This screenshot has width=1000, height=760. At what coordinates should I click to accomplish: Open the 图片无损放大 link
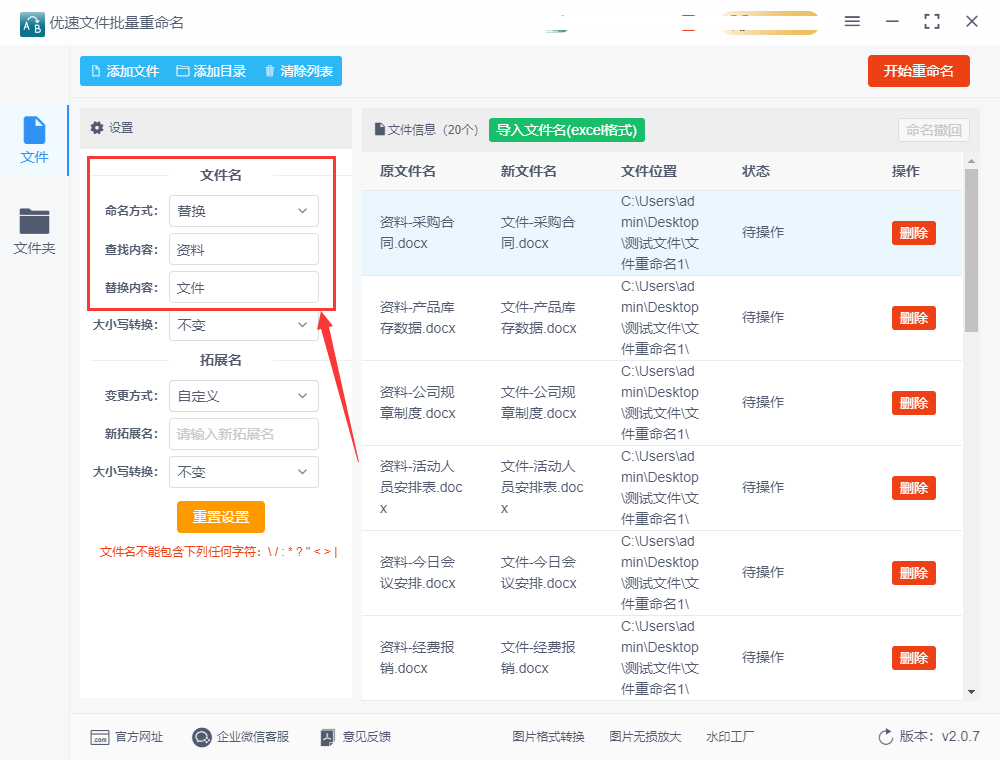point(645,737)
